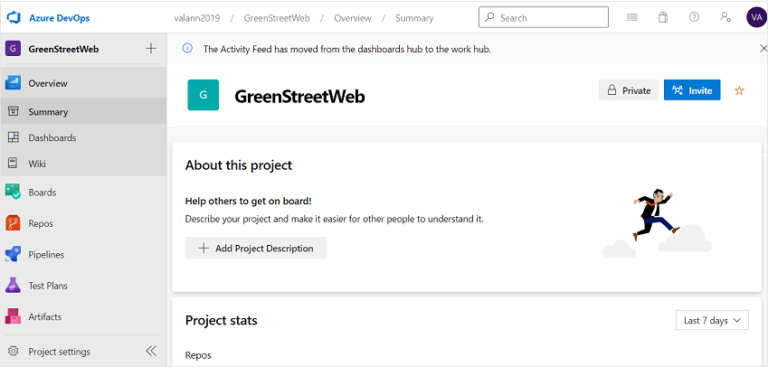Image resolution: width=768 pixels, height=367 pixels.
Task: Favorite the project with the star
Action: 739,91
